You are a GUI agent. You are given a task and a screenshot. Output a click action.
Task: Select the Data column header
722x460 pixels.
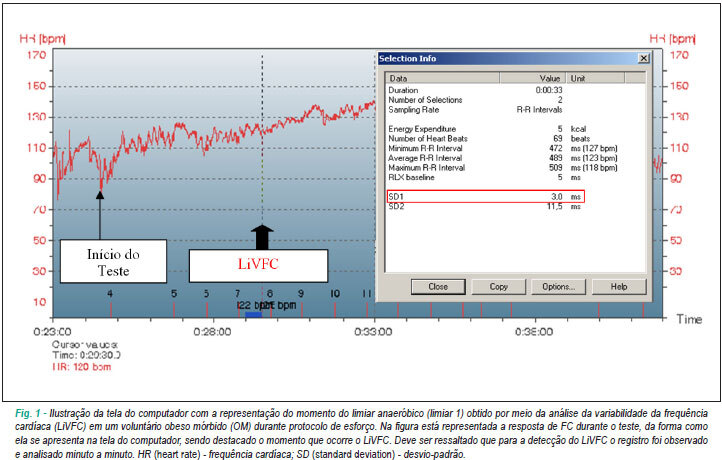click(443, 78)
